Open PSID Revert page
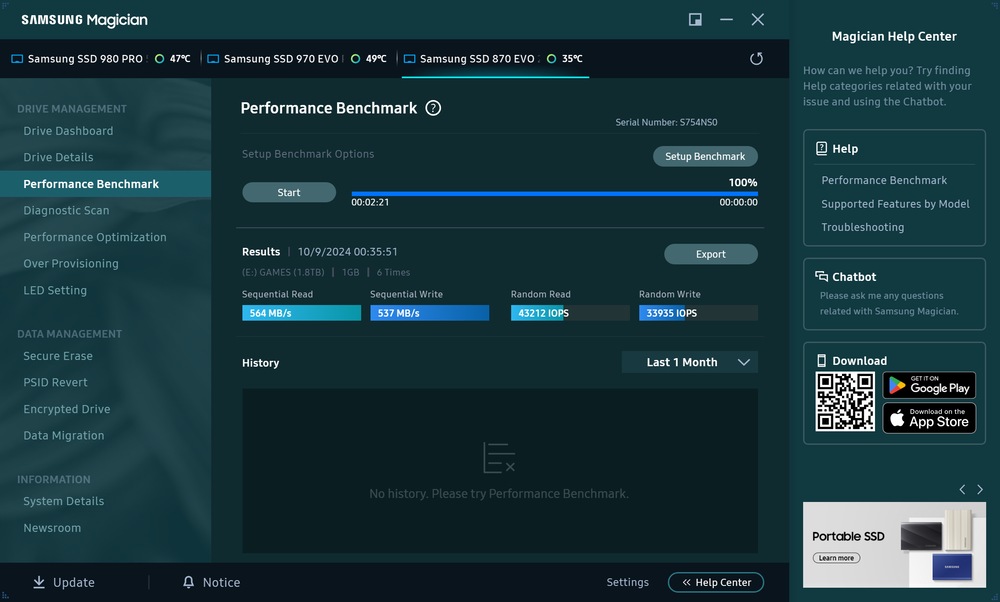The width and height of the screenshot is (1000, 602). (55, 383)
